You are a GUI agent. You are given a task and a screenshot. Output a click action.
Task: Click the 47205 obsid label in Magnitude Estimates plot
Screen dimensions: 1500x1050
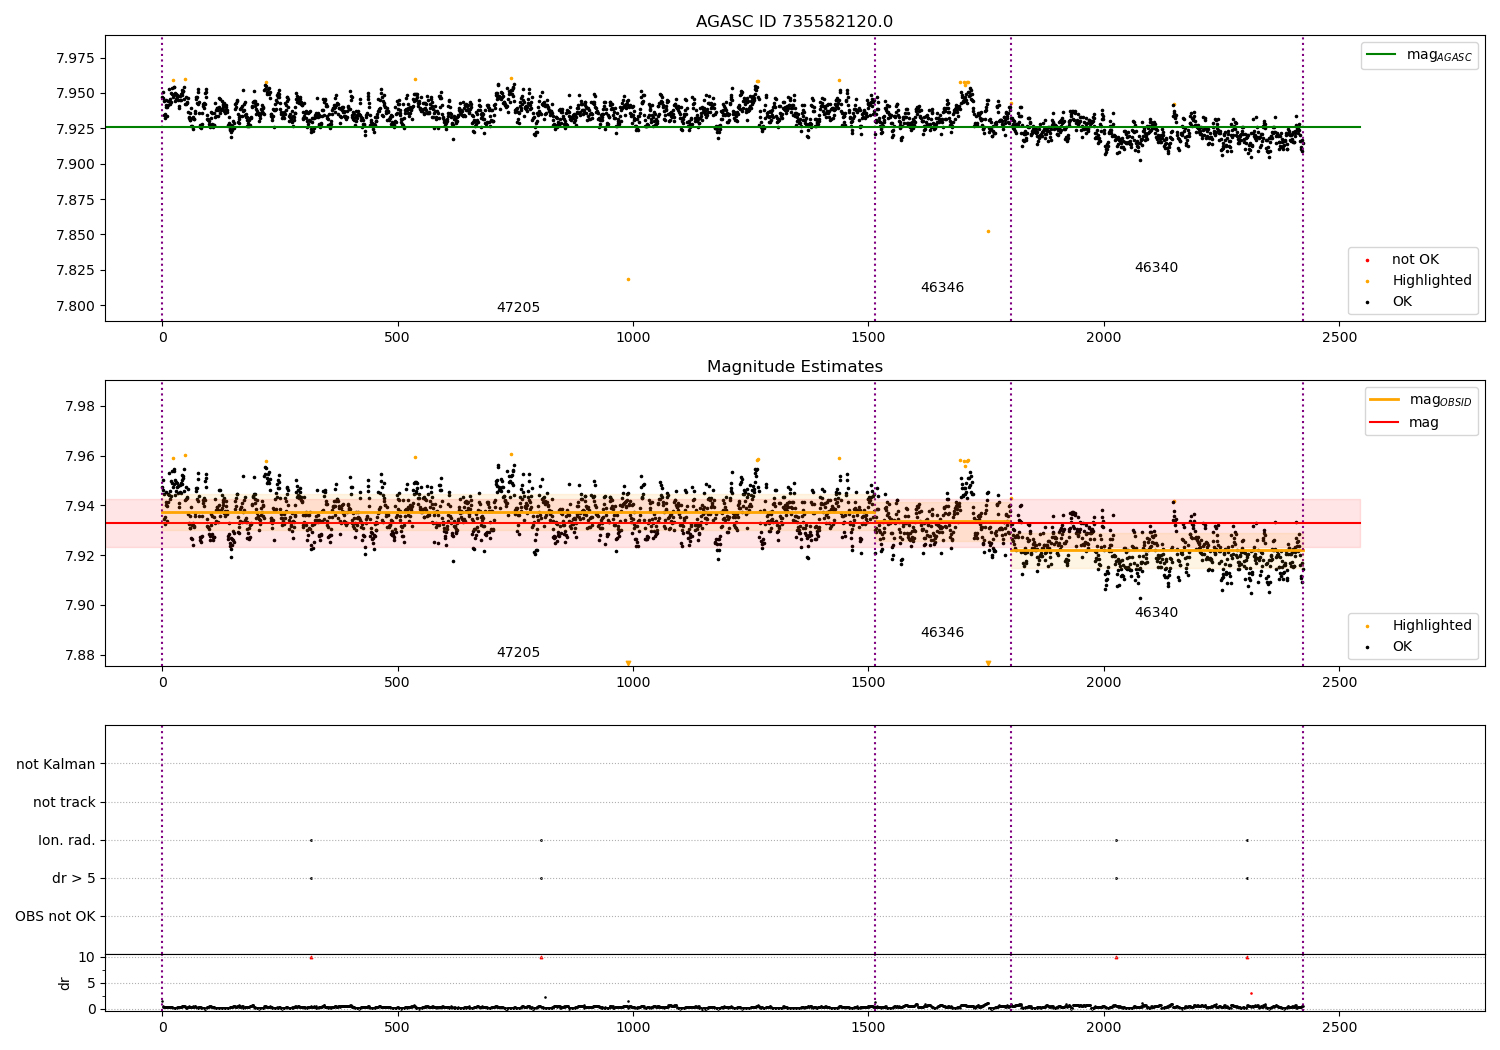(x=518, y=653)
